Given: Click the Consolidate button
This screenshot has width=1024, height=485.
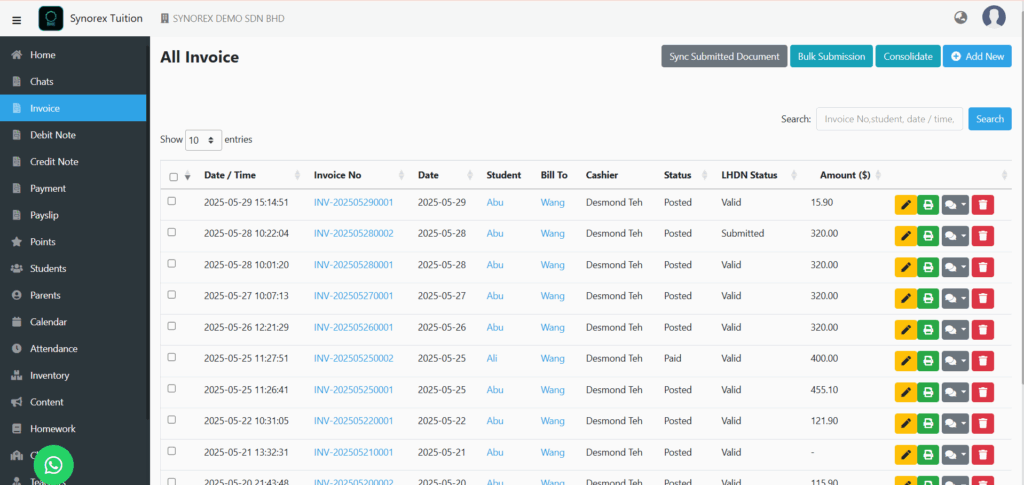Looking at the screenshot, I should (x=908, y=56).
